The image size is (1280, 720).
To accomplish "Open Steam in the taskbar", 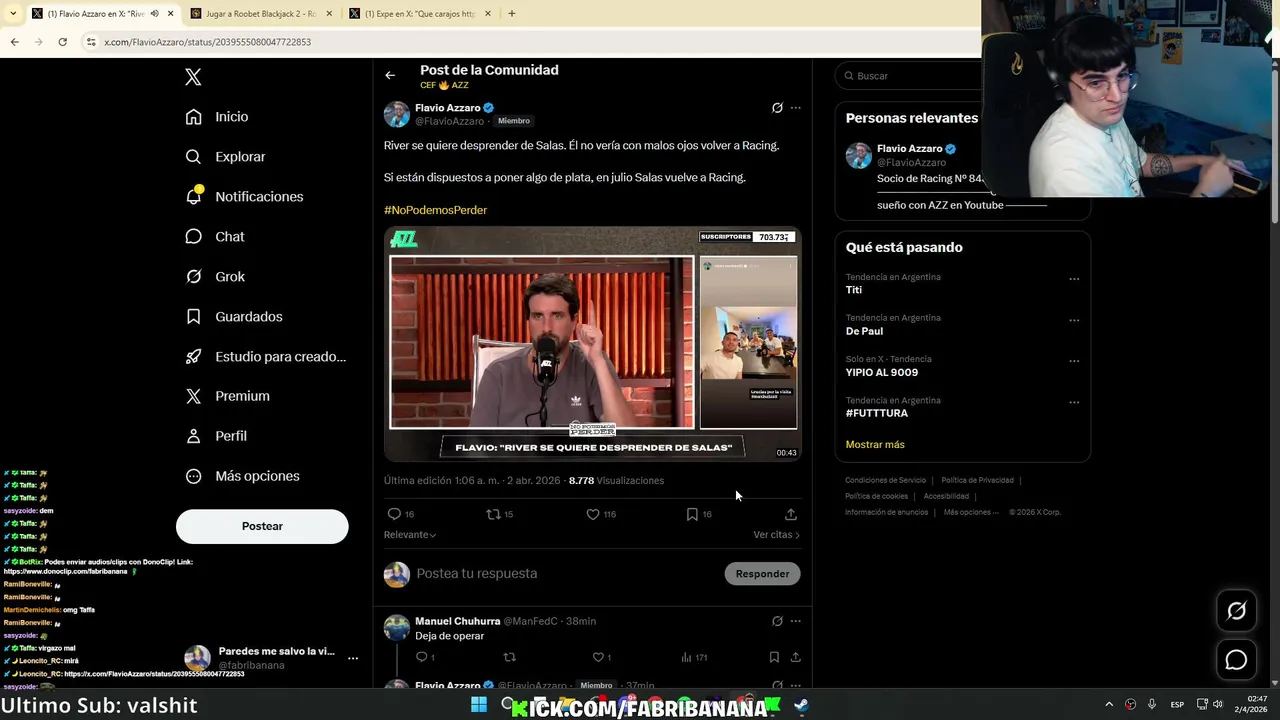I will (801, 705).
